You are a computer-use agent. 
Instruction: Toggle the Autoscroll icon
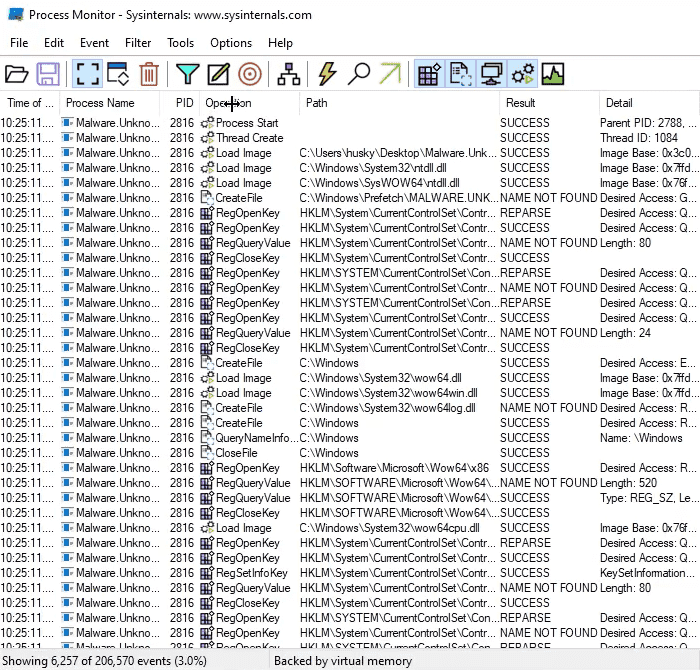118,74
